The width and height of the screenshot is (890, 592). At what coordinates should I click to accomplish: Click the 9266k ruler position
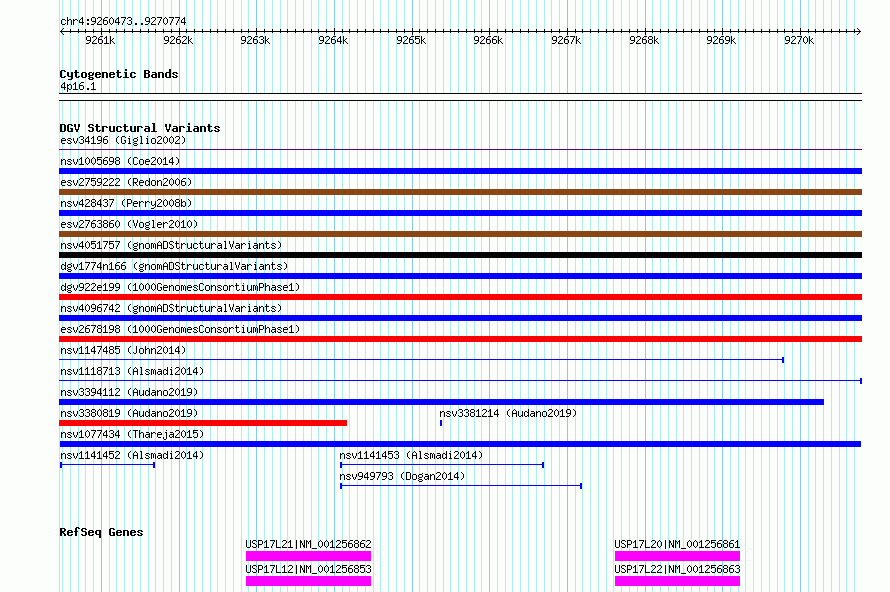pos(488,40)
